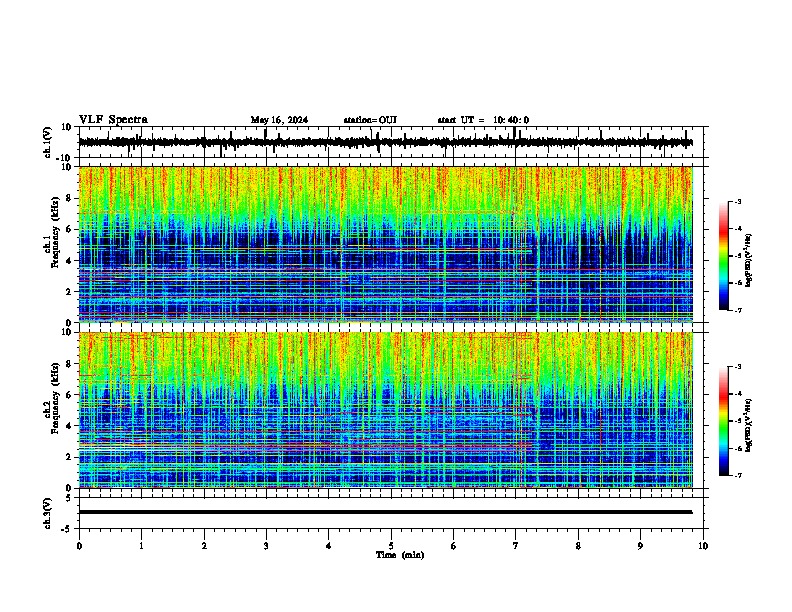Click the ch.1 'Frequency (kHz)' axis label
This screenshot has width=792, height=612.
click(x=55, y=232)
